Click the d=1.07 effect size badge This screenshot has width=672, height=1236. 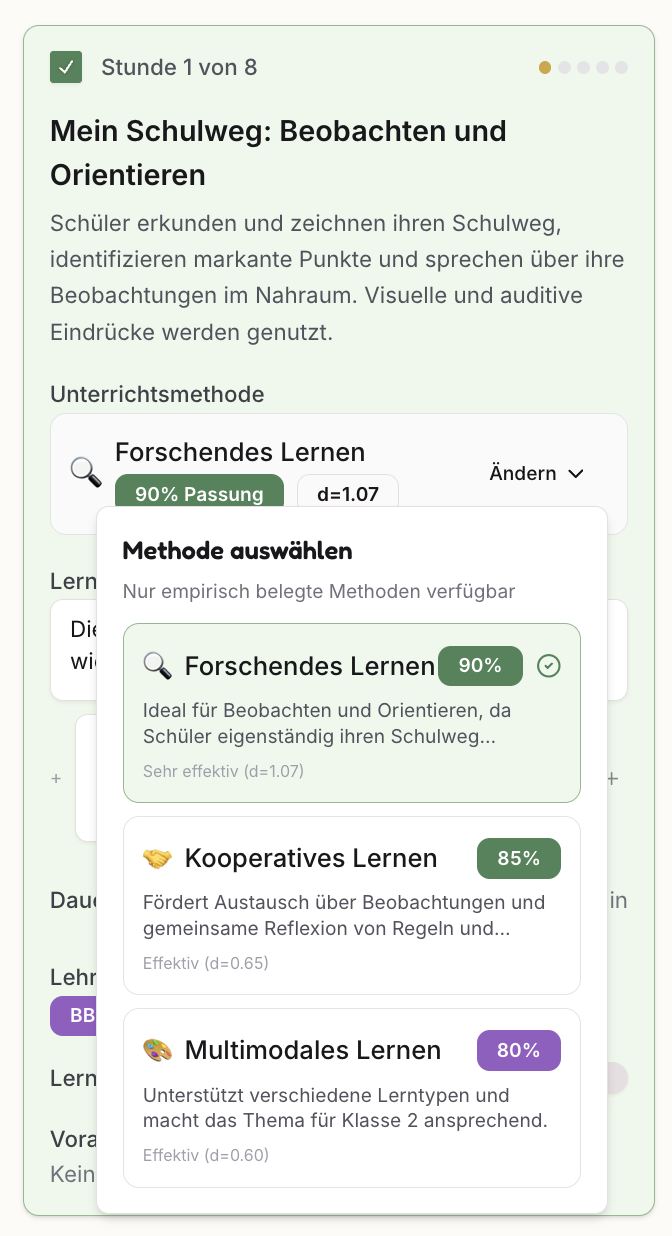point(348,494)
